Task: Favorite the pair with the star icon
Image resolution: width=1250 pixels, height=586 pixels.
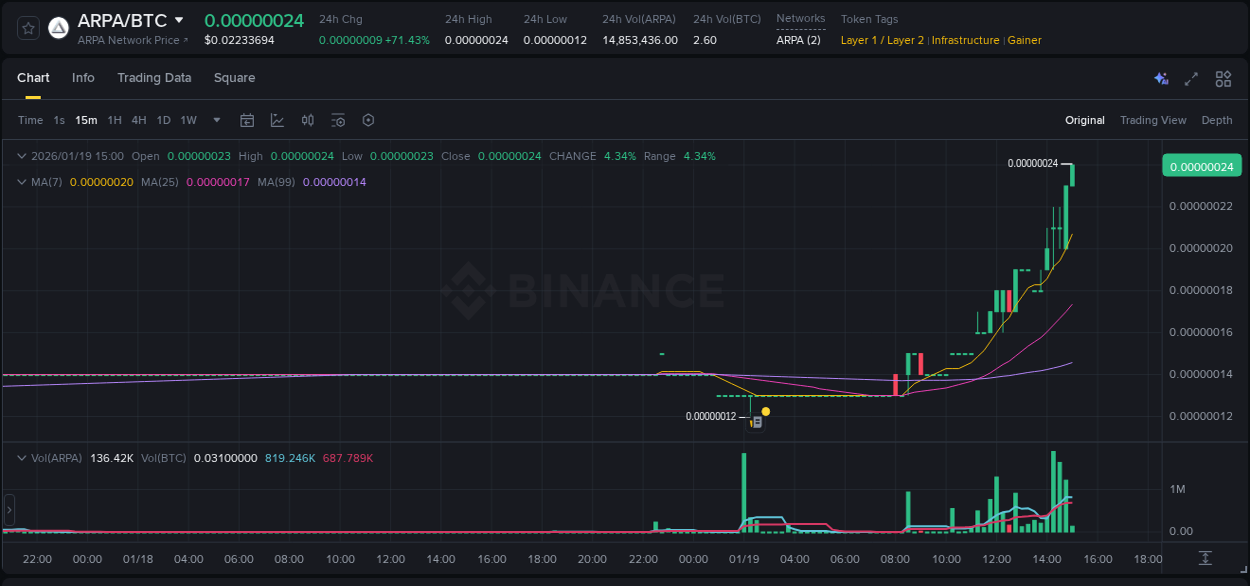Action: pos(27,28)
